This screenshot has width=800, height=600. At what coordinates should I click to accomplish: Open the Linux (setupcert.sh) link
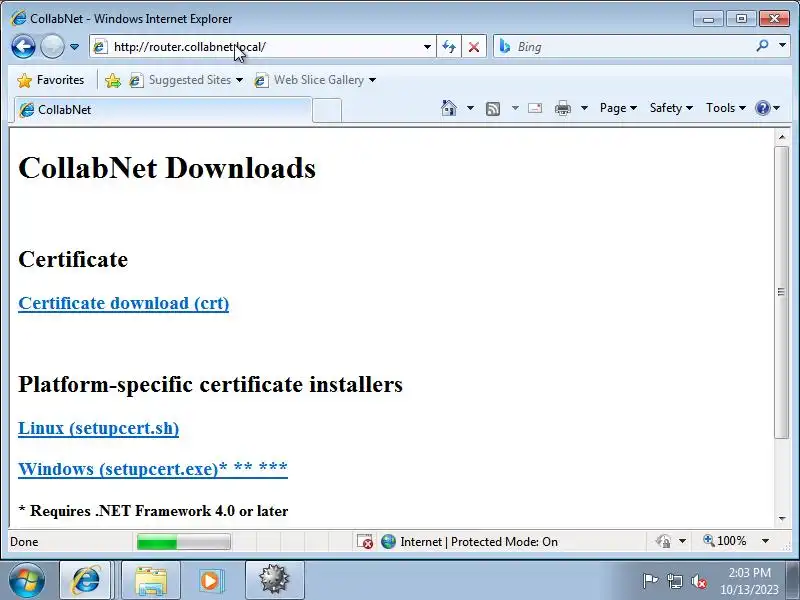coord(98,428)
